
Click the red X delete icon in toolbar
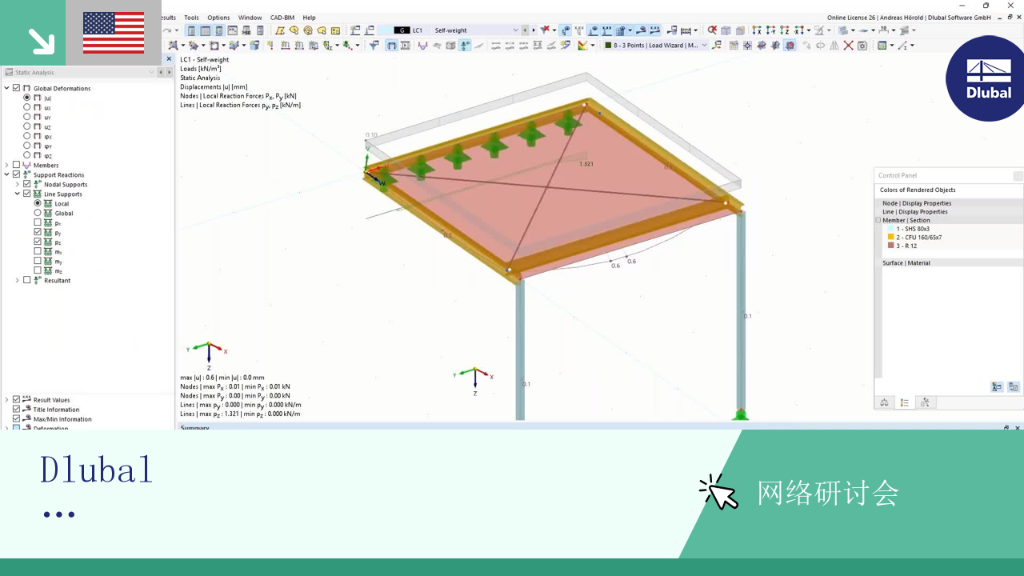[x=848, y=46]
